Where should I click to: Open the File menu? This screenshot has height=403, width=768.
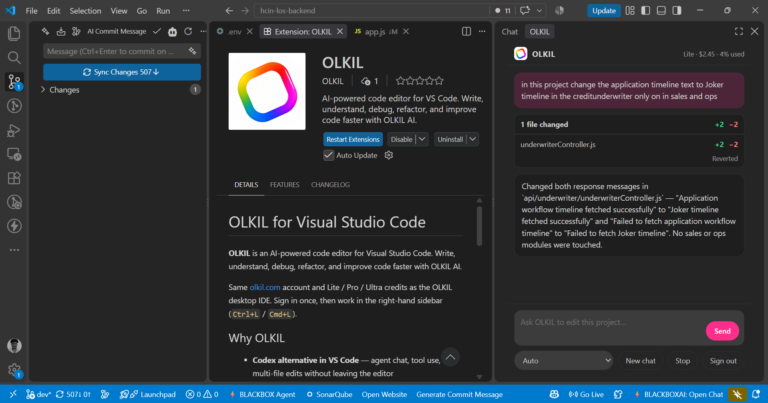tap(31, 10)
